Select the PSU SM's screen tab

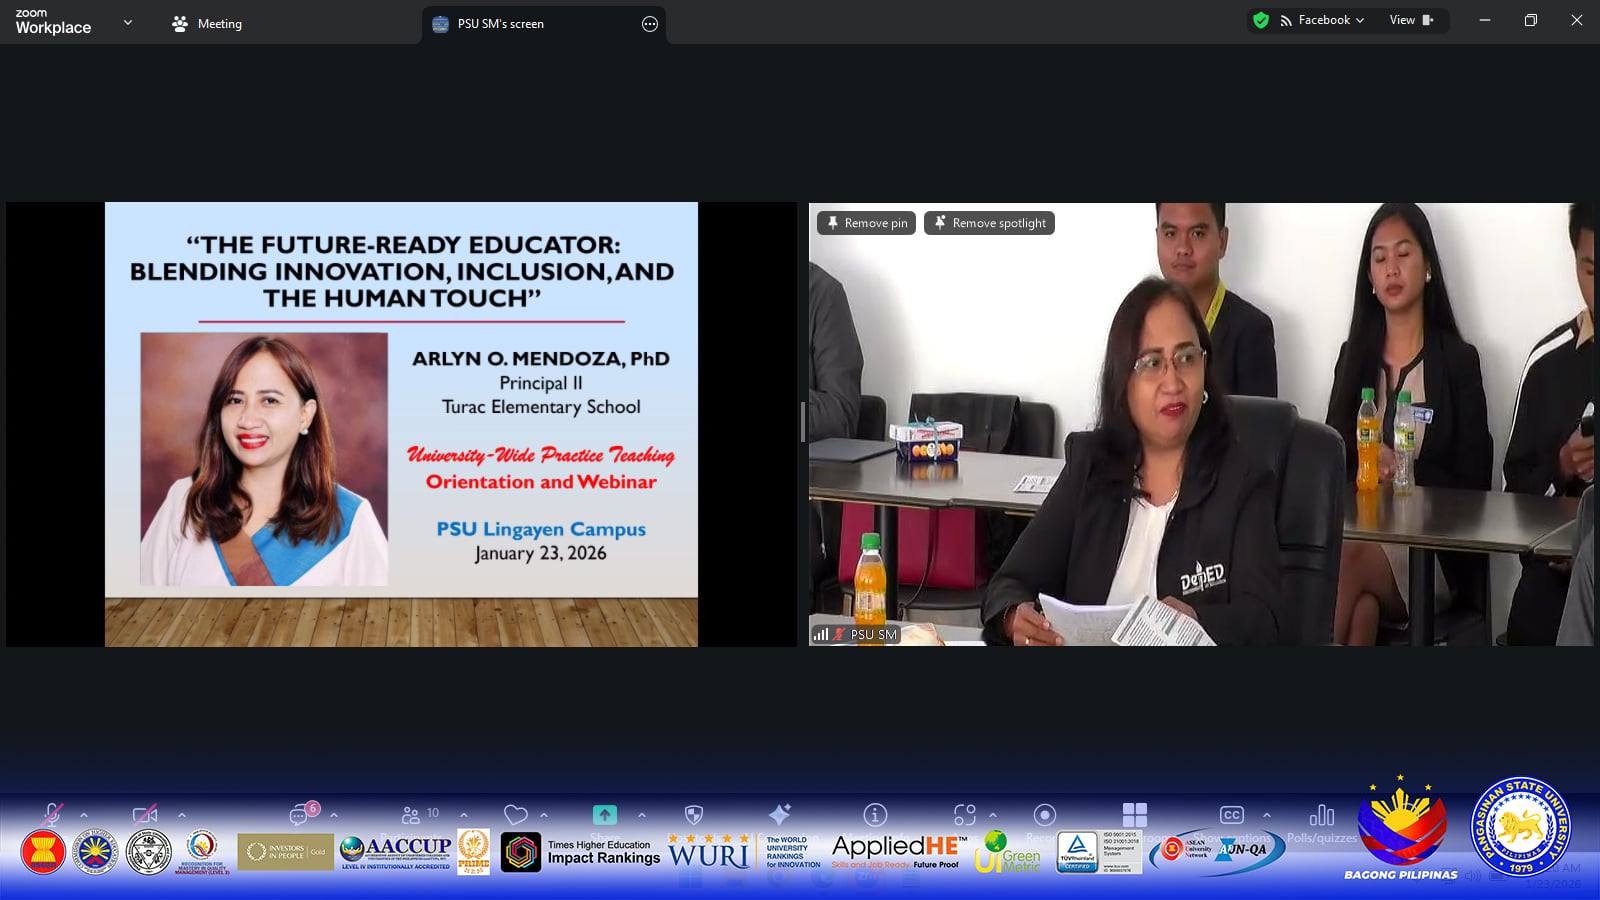[x=500, y=24]
